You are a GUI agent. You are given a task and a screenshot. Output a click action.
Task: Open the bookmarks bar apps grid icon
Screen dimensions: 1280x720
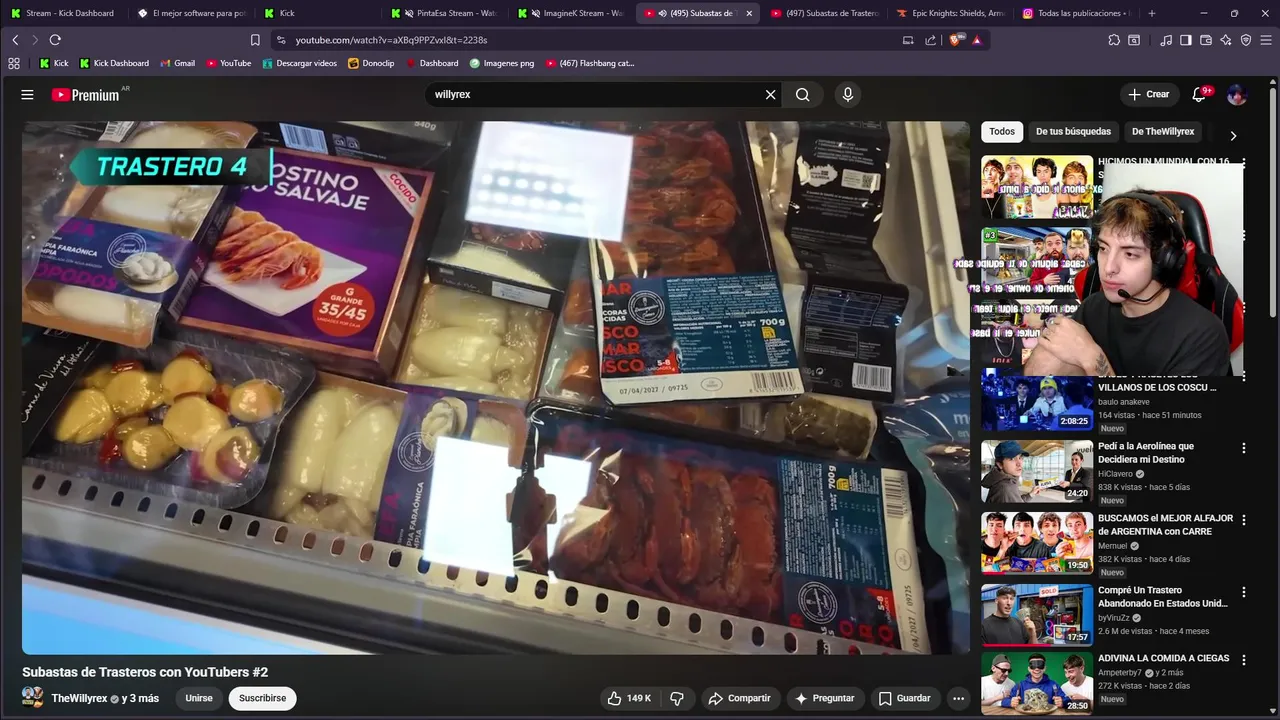14,63
